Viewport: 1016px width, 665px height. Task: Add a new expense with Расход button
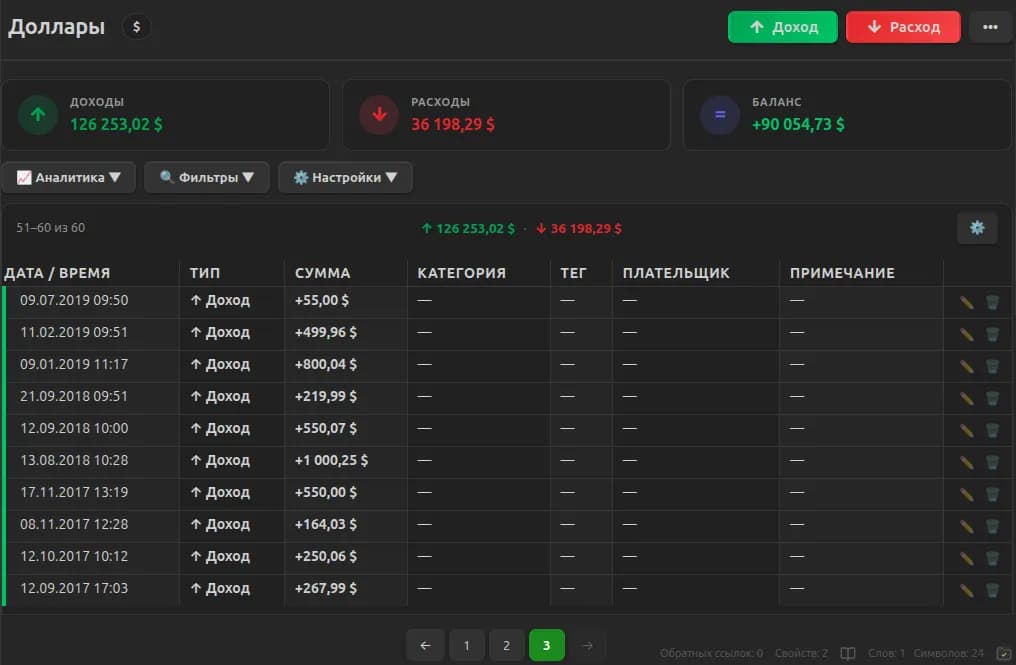click(903, 27)
